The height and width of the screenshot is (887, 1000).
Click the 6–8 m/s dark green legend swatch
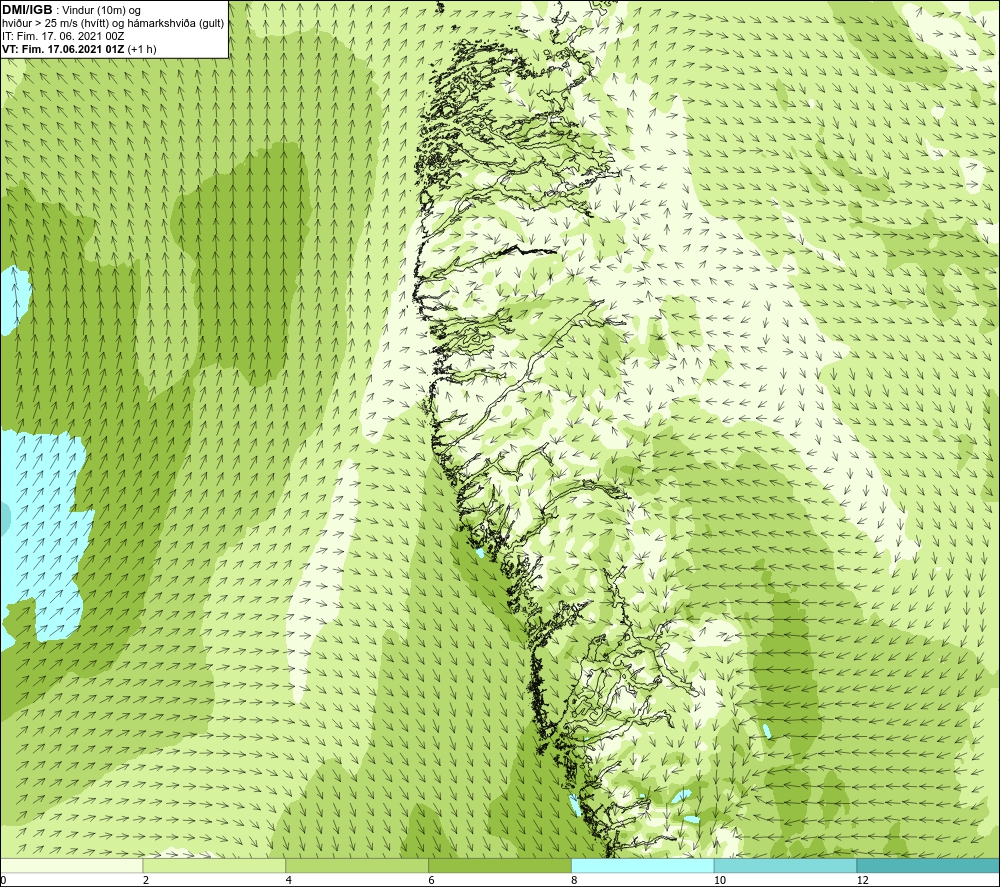click(500, 865)
